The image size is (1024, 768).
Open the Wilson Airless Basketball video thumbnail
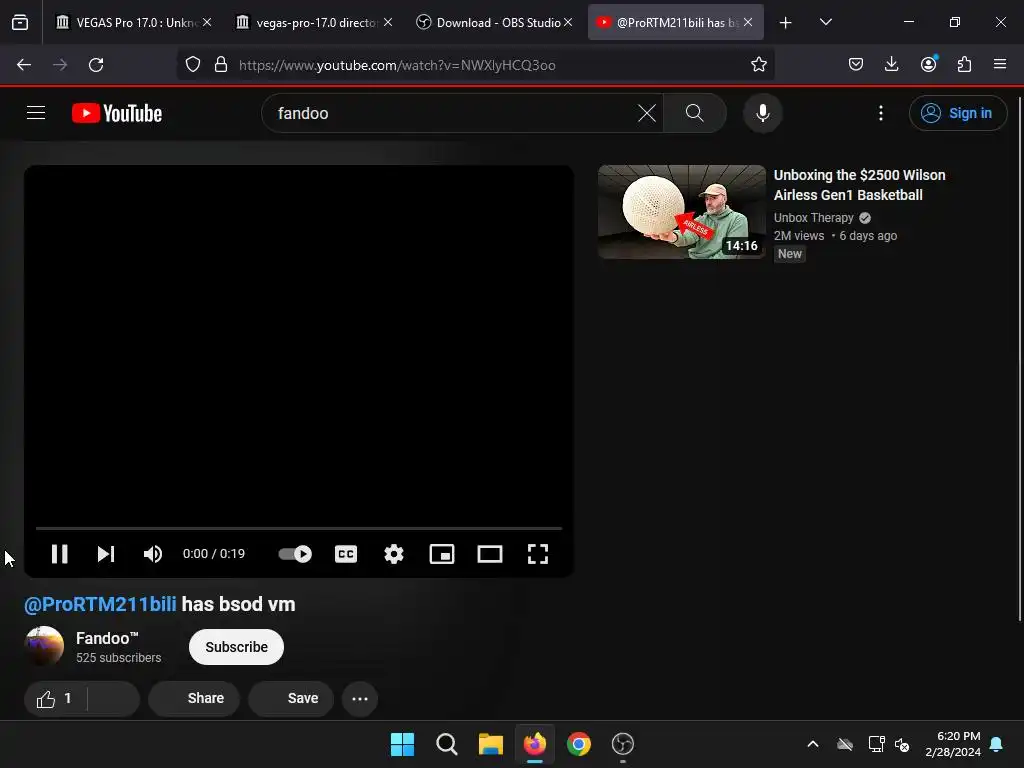click(682, 212)
